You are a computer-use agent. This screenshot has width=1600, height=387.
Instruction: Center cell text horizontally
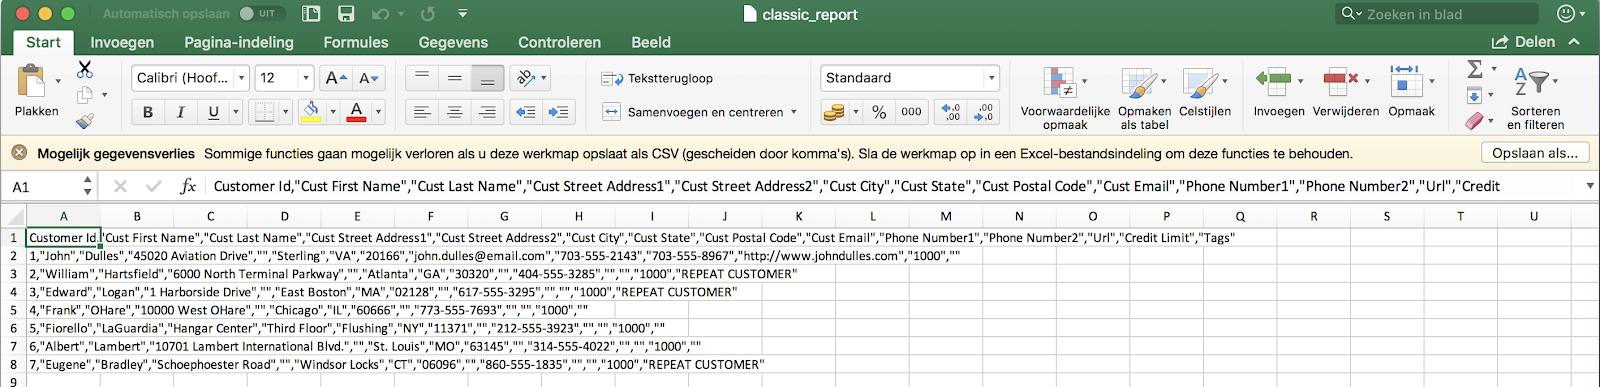455,112
